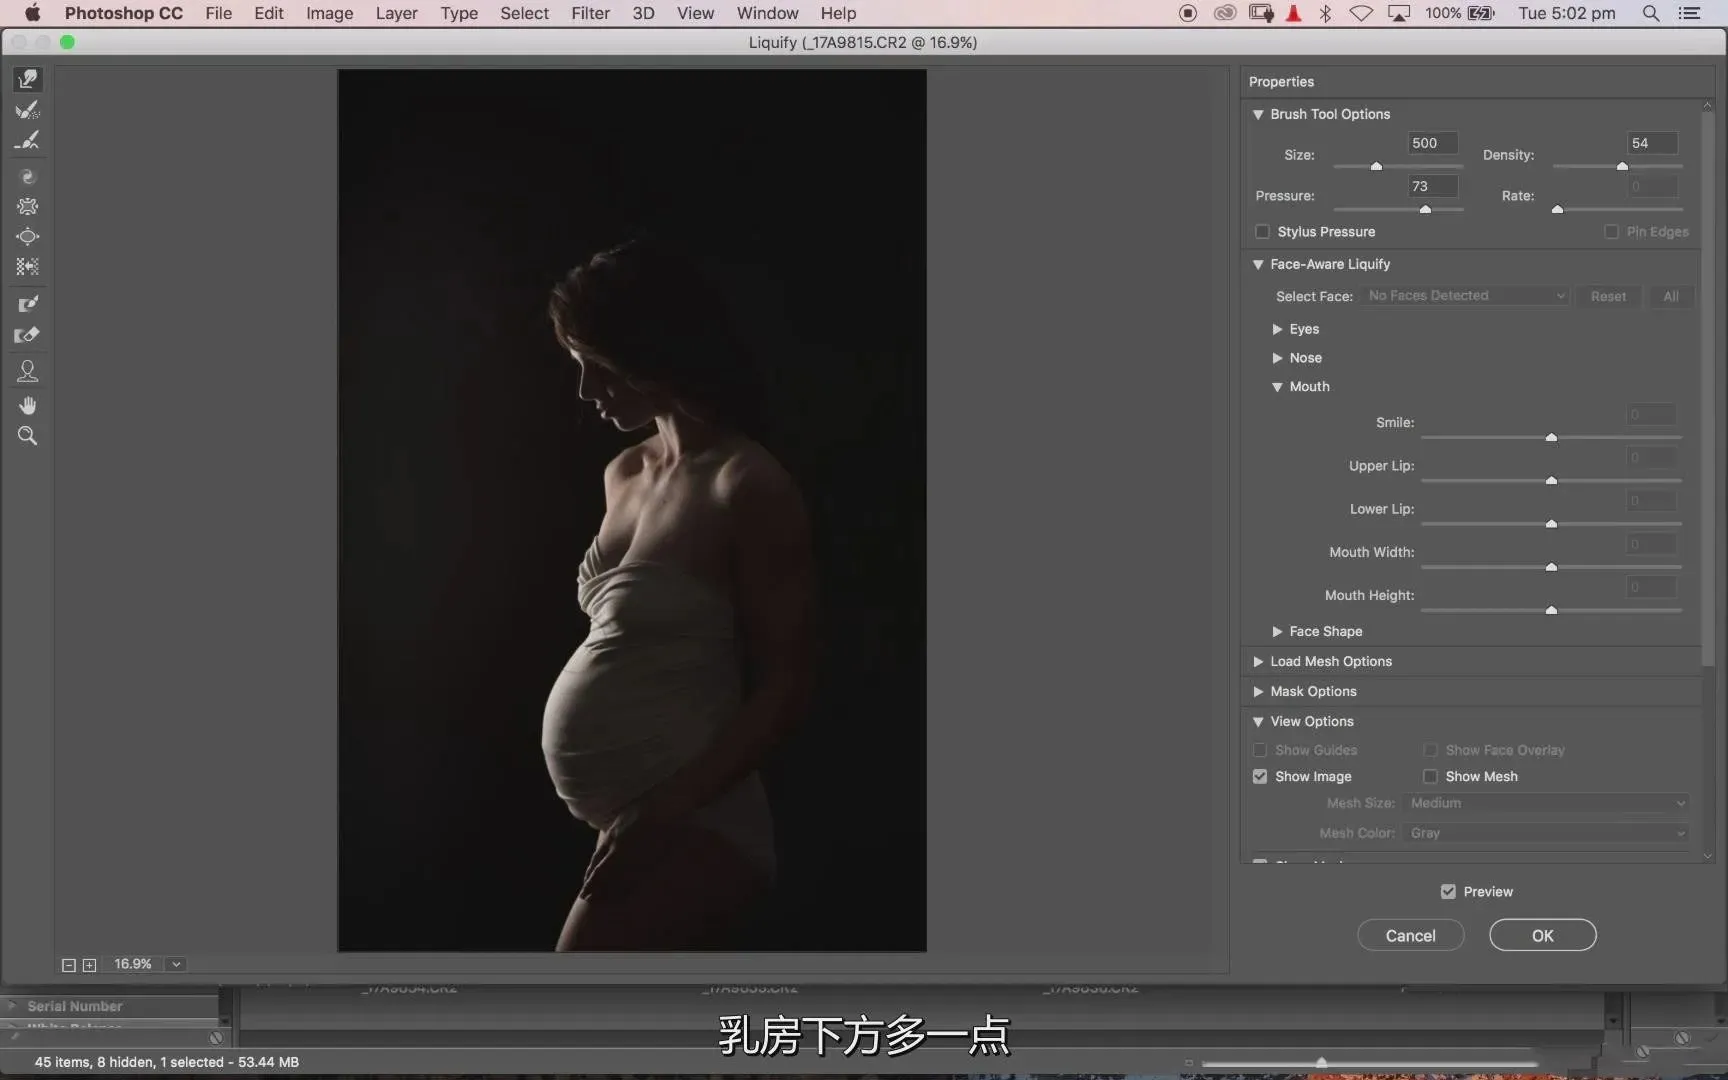Open the Notification Center icon
Viewport: 1728px width, 1080px height.
click(x=1689, y=13)
